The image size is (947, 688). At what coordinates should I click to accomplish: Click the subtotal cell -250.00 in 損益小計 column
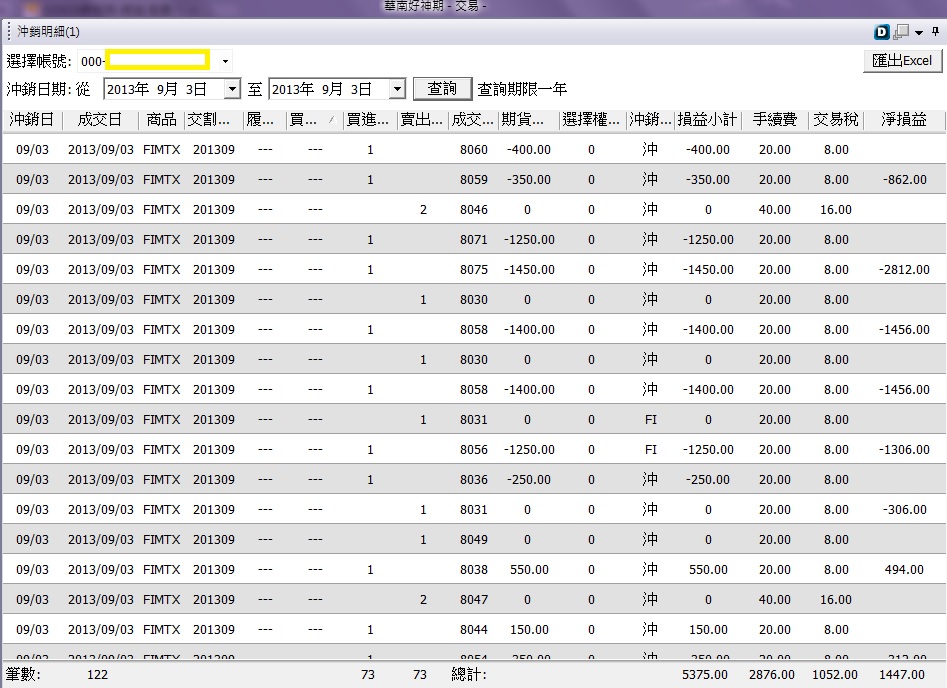point(708,480)
